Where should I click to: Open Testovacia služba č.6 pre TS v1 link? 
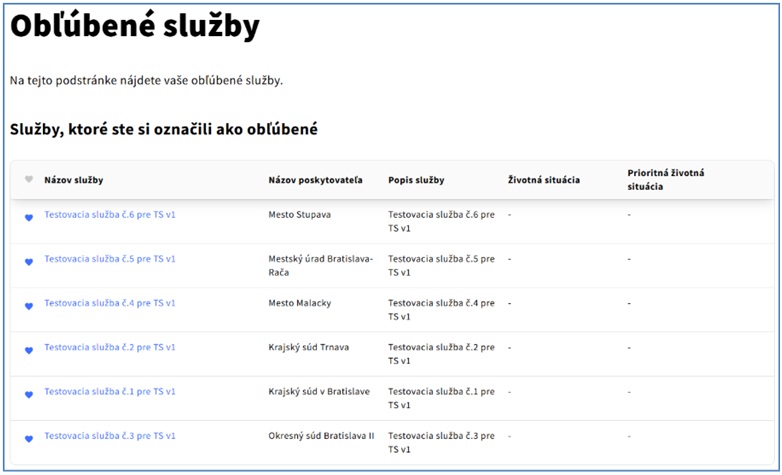point(110,215)
